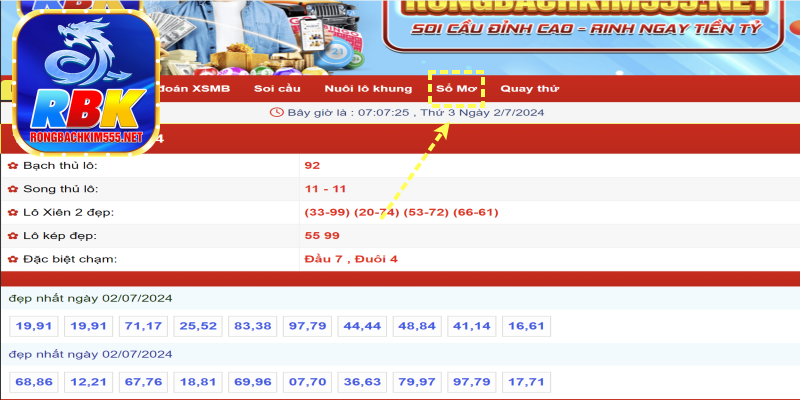Select the 71,17 number pair

pos(143,326)
